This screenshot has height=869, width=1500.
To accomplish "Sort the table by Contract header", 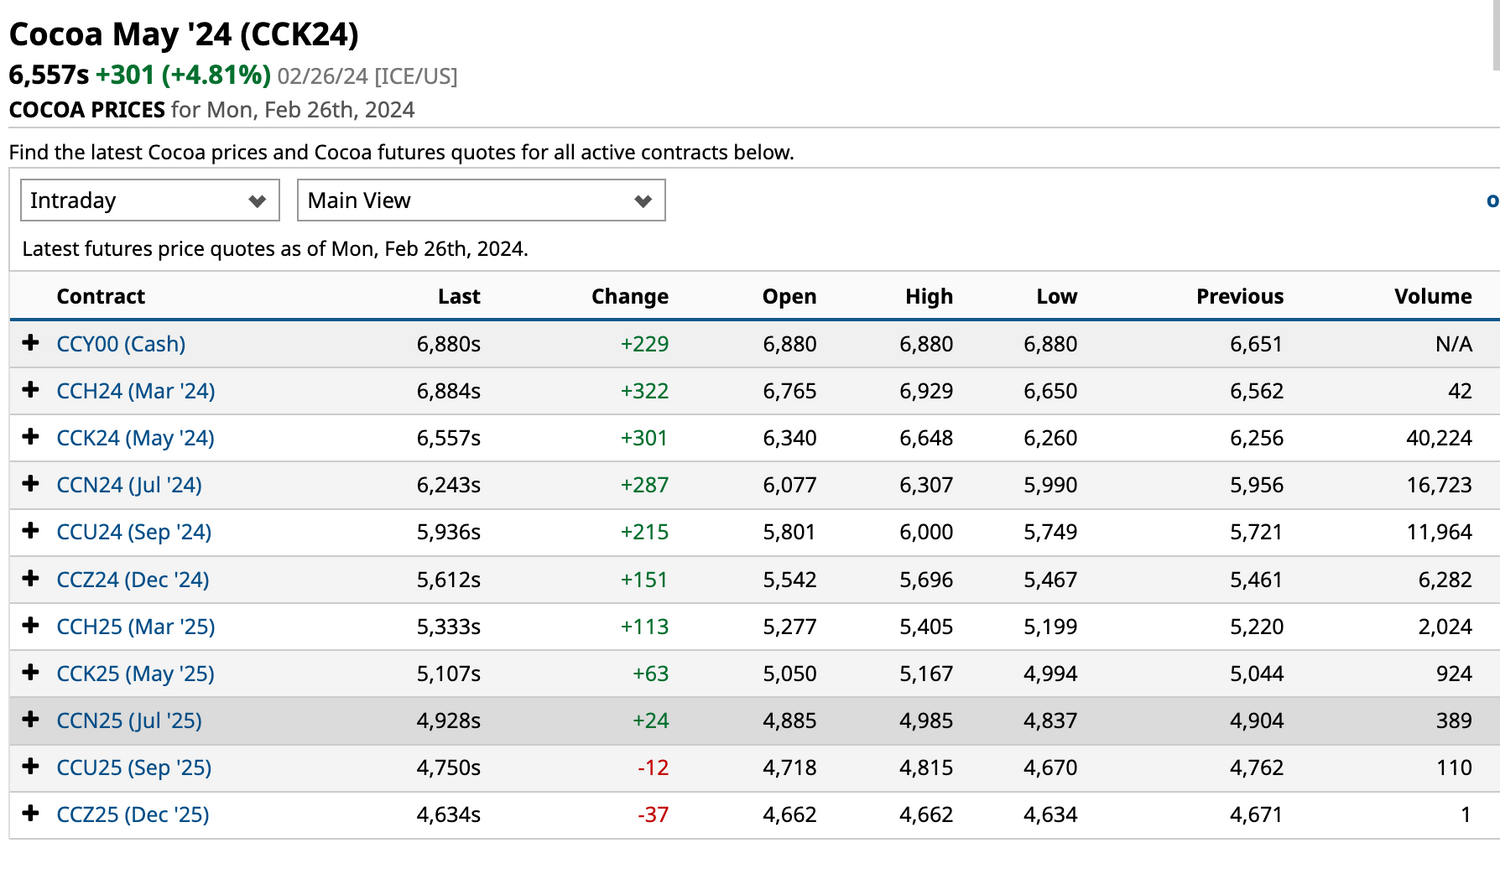I will pos(101,296).
